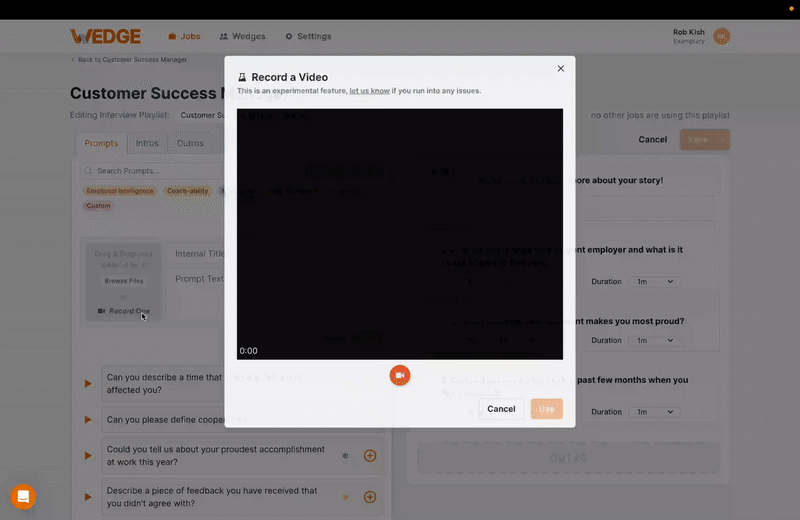Open the chat support widget
Screen dimensions: 800x520
(23, 497)
